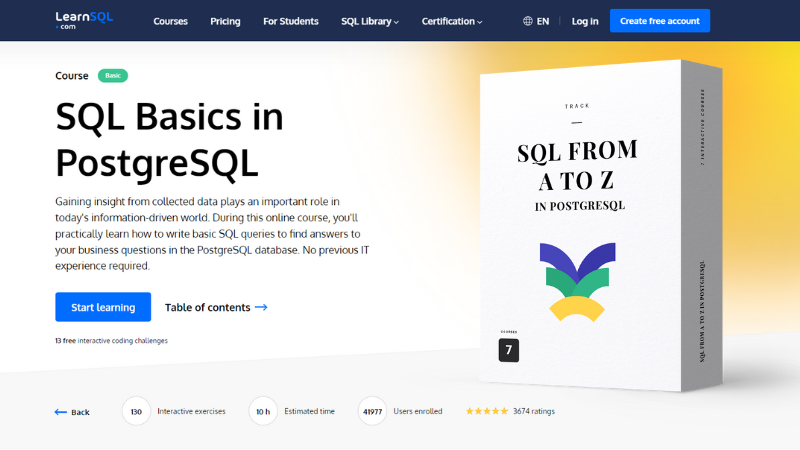Open the Courses menu item
The height and width of the screenshot is (450, 800).
[x=170, y=21]
